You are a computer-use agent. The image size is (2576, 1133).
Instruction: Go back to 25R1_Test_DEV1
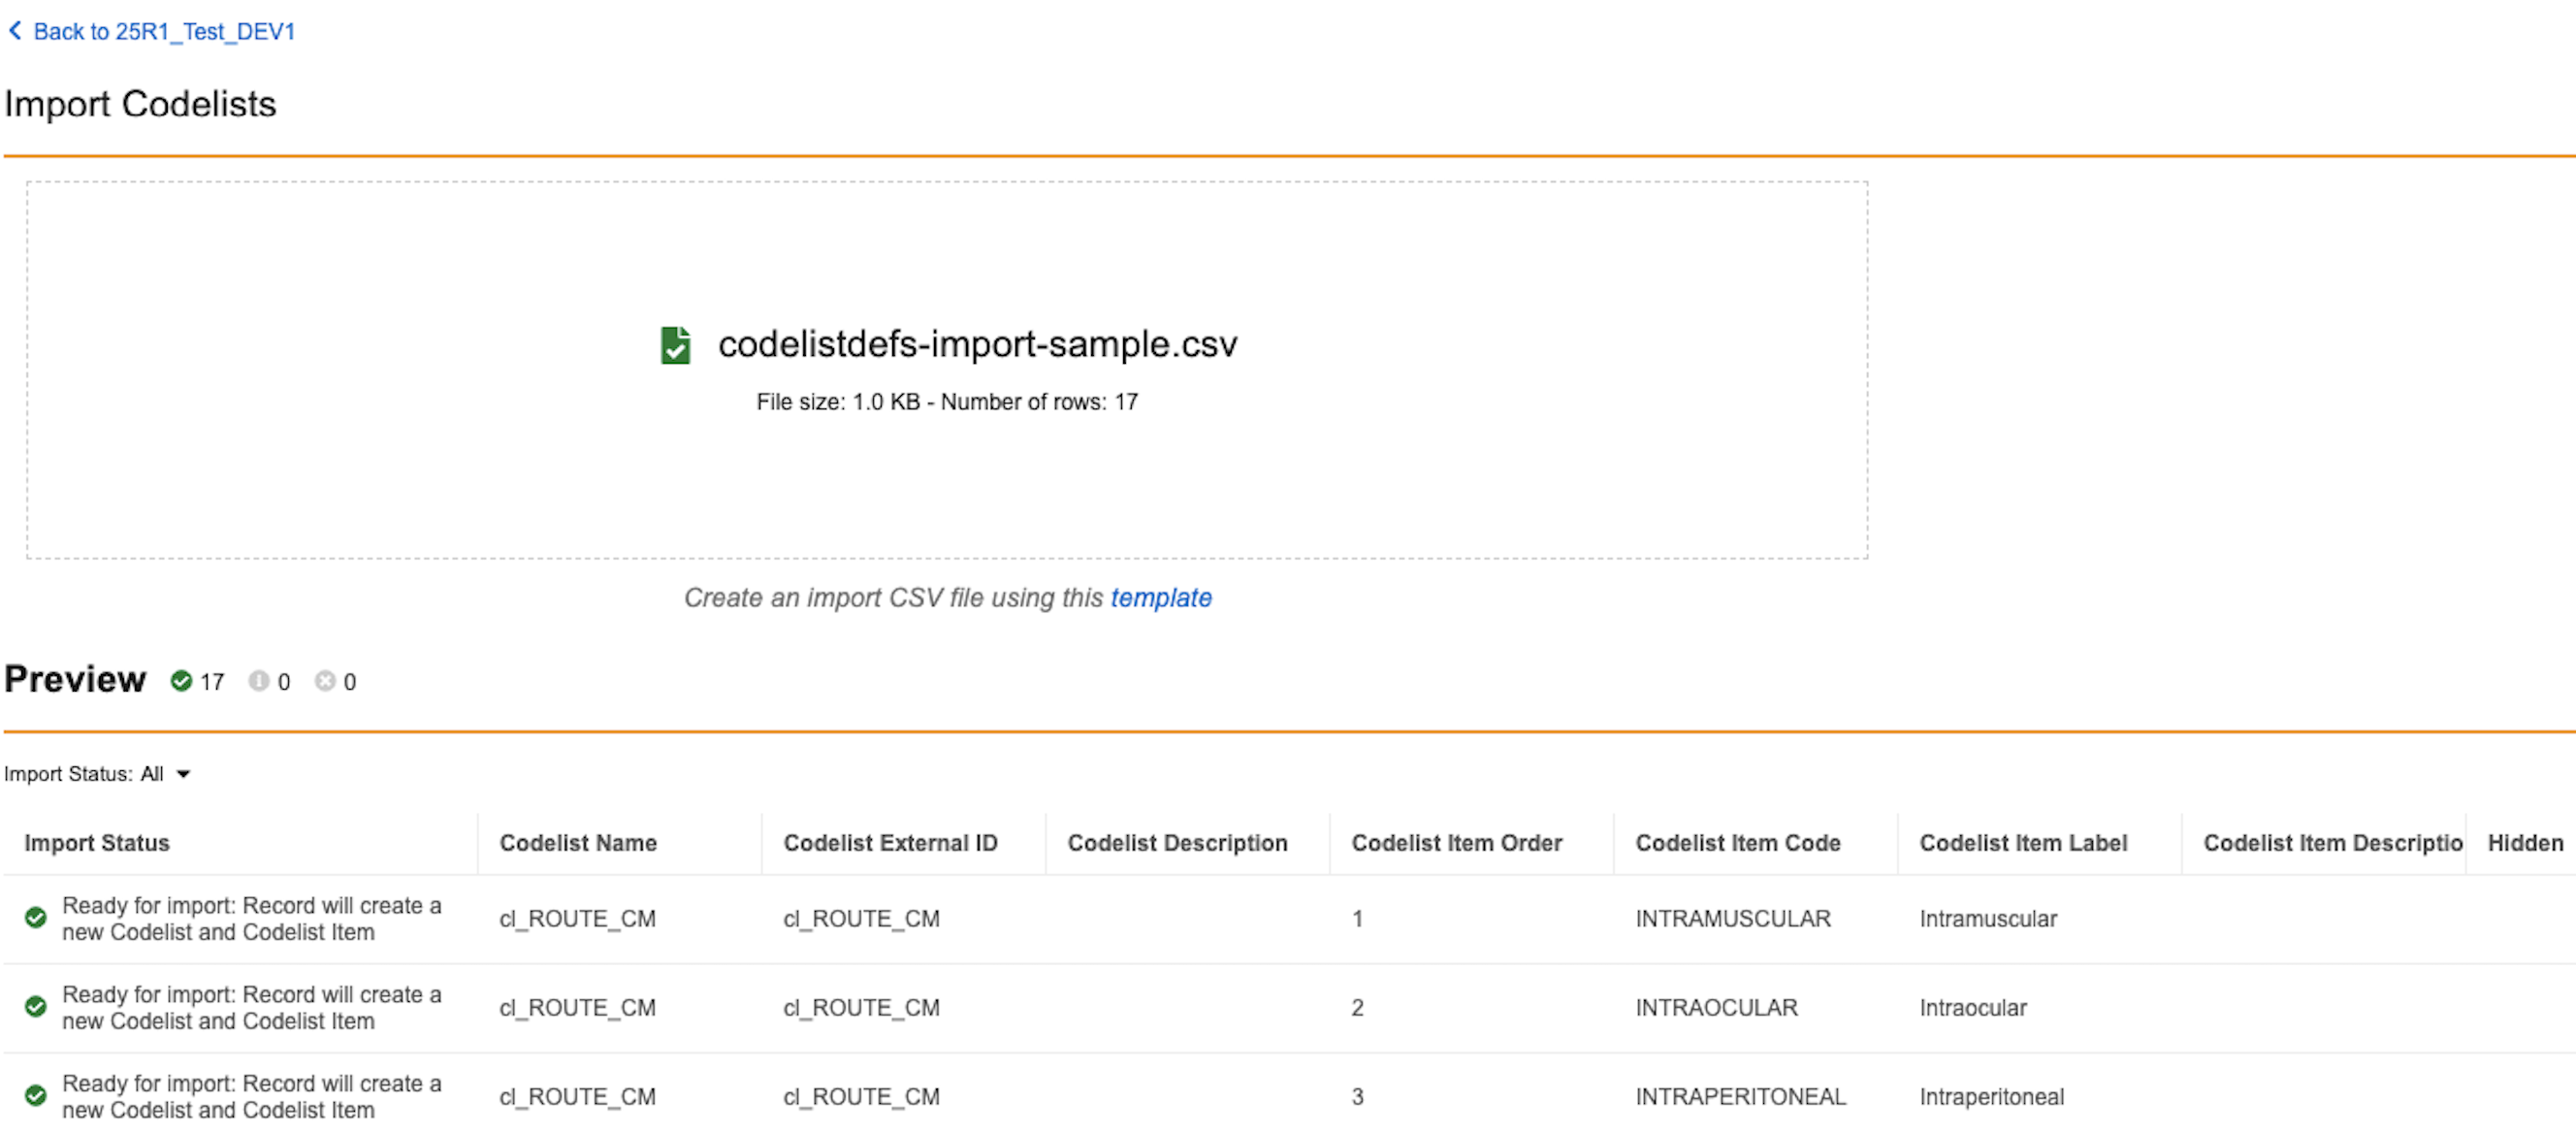[164, 32]
